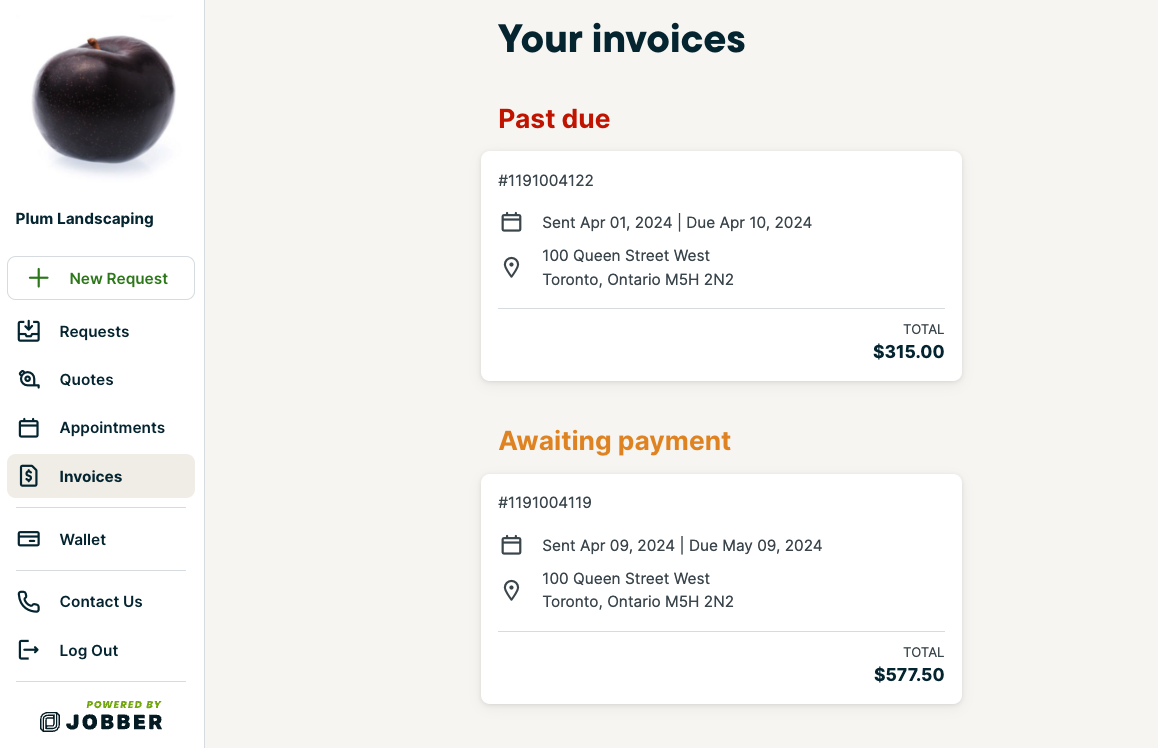Image resolution: width=1158 pixels, height=748 pixels.
Task: Go to the Quotes section
Action: point(86,380)
